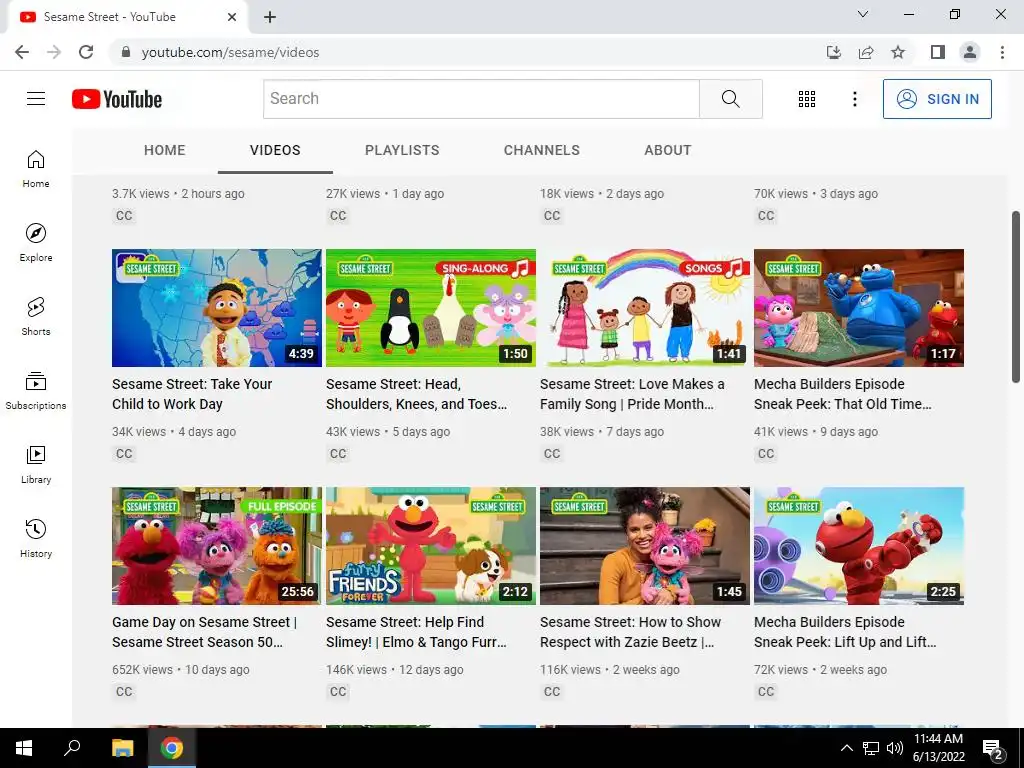Switch to the PLAYLISTS tab
Screen dimensions: 1024x768
pyautogui.click(x=402, y=150)
